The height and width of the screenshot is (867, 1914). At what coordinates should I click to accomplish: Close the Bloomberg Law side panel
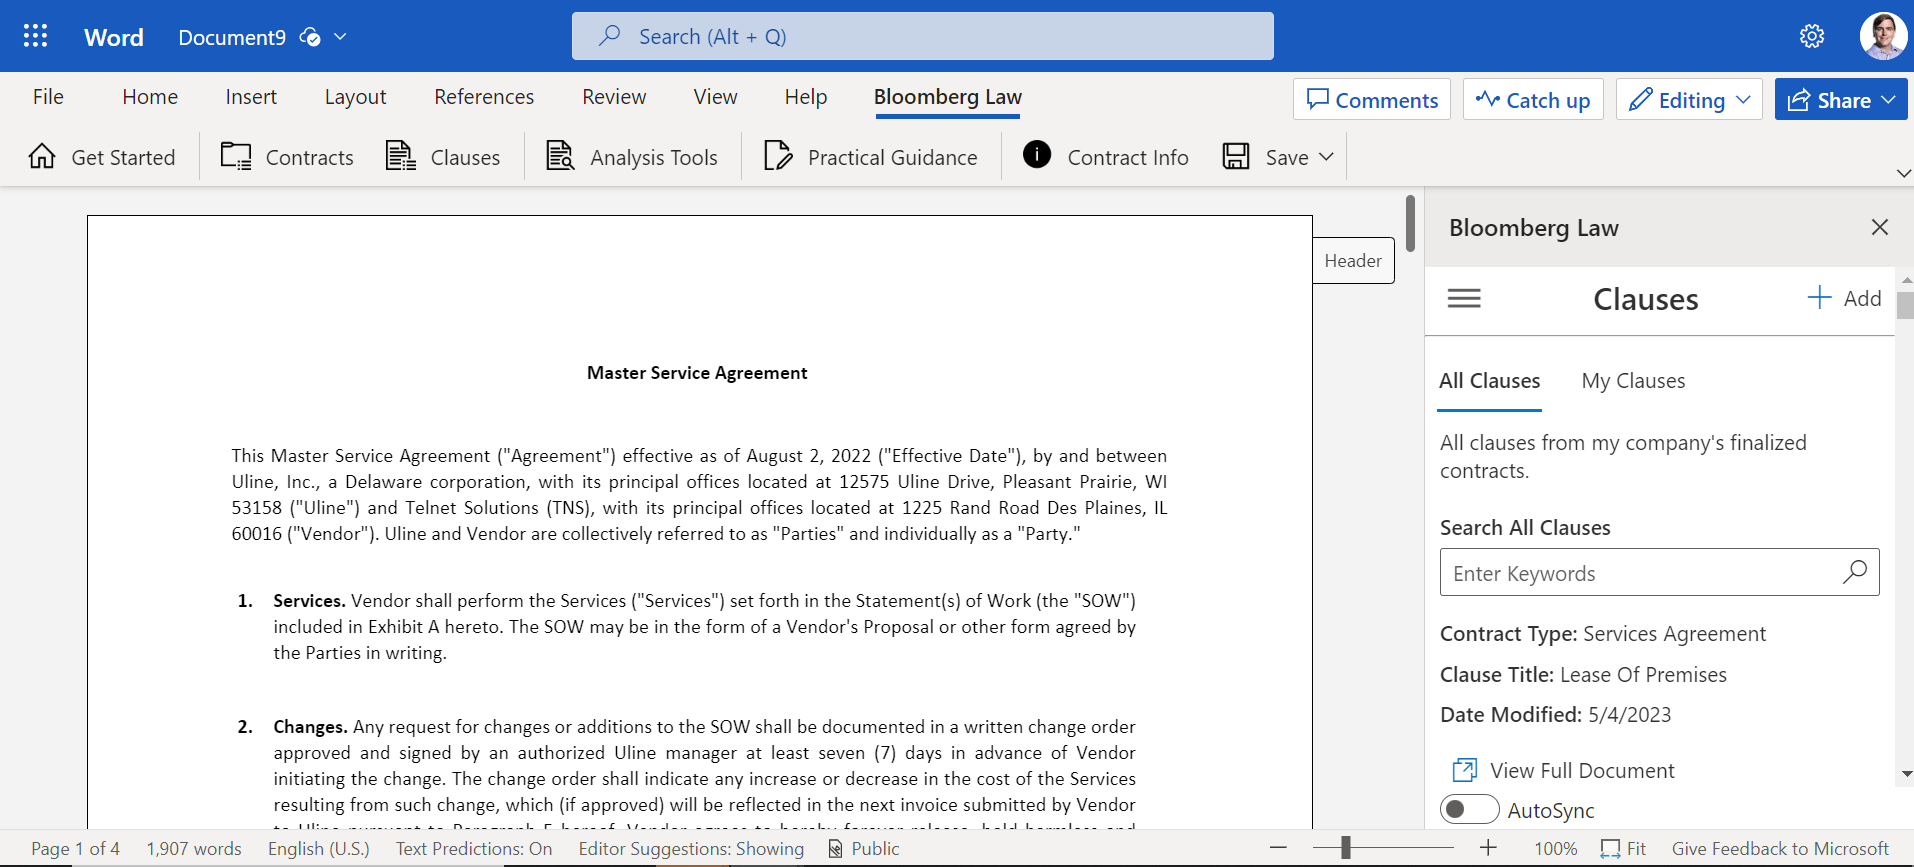coord(1880,227)
